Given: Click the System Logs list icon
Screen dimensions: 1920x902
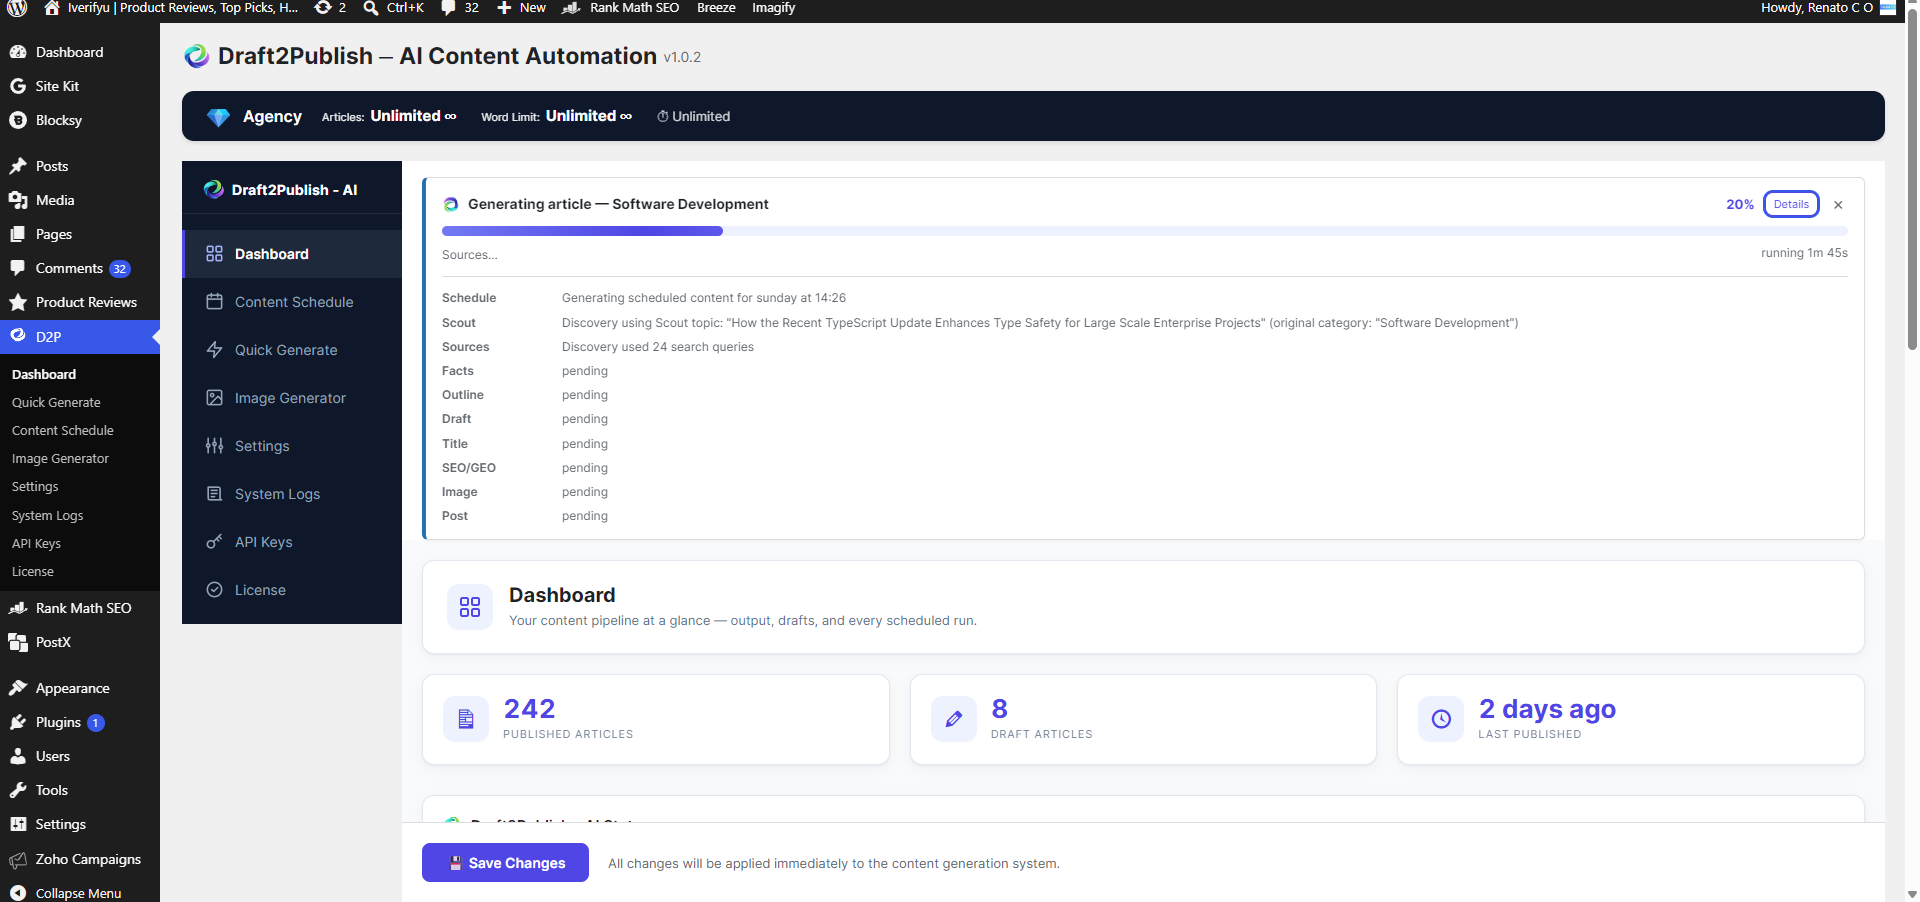Looking at the screenshot, I should pyautogui.click(x=214, y=494).
